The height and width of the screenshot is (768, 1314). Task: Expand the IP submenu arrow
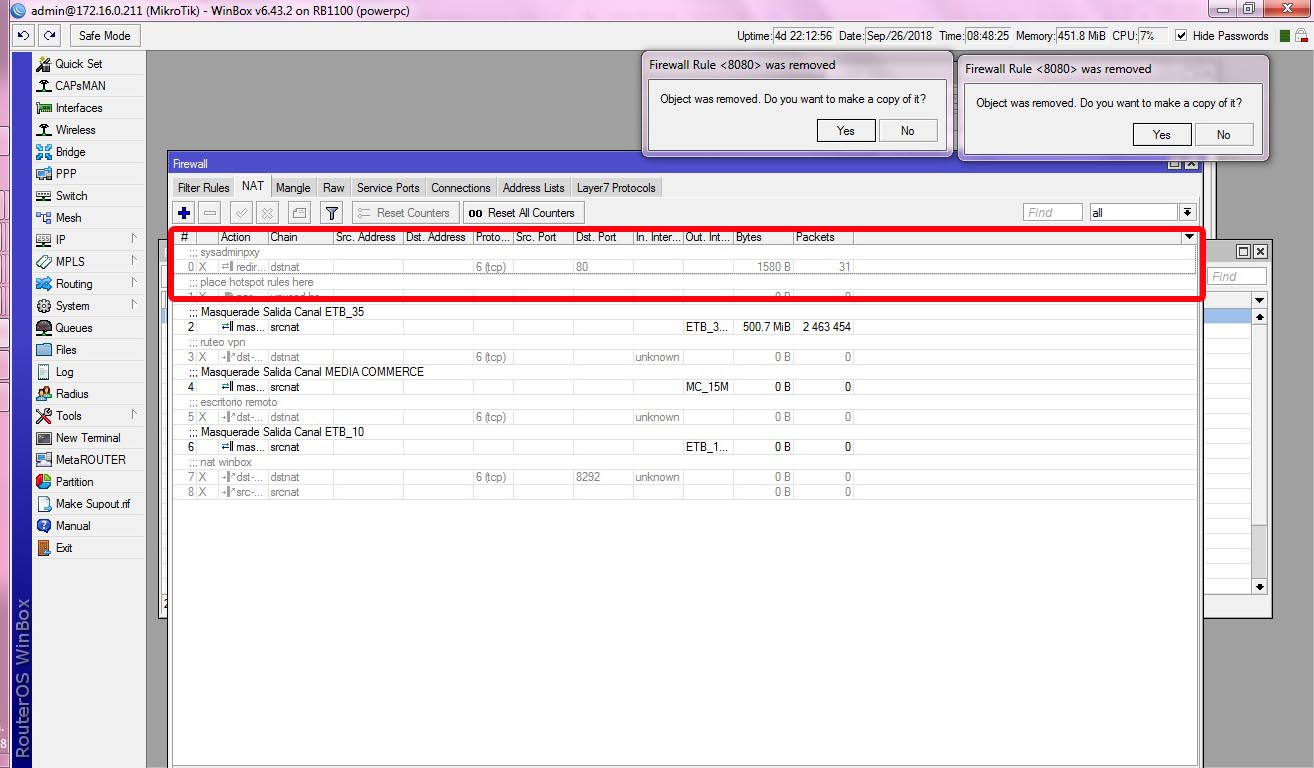(134, 239)
